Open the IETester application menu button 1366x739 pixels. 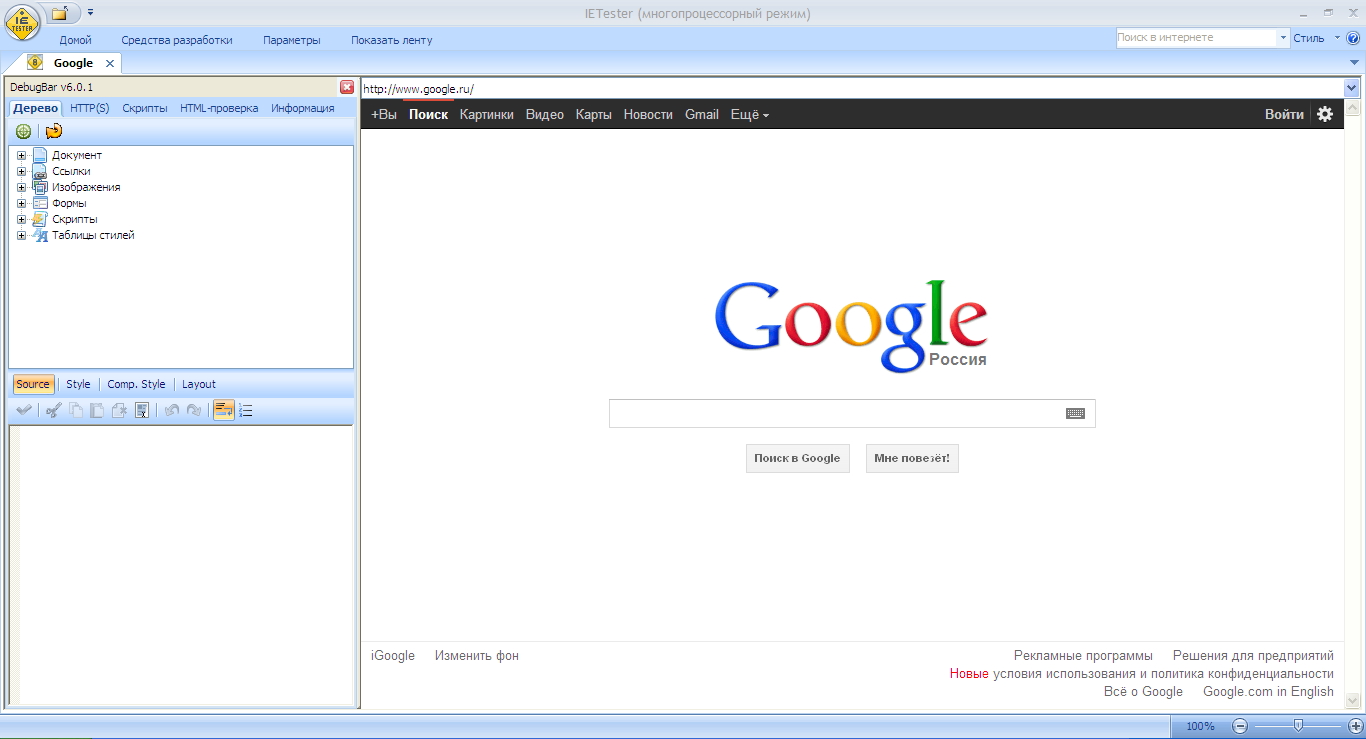coord(21,20)
